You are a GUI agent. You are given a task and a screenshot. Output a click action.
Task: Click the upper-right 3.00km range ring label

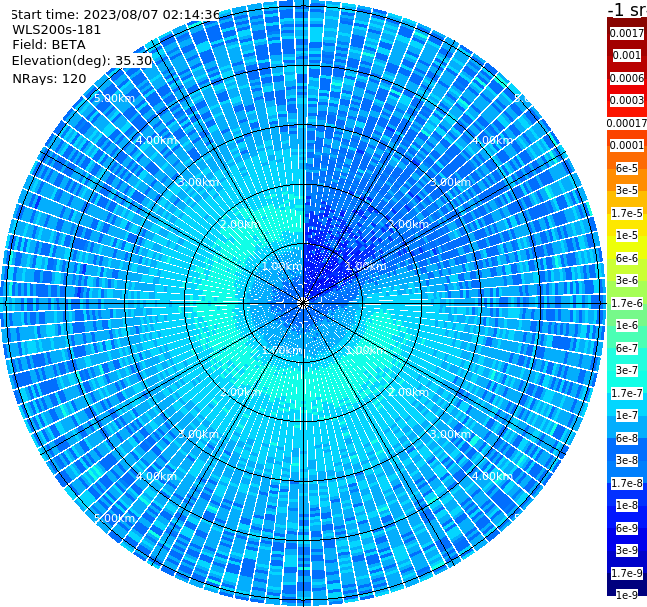tap(450, 182)
